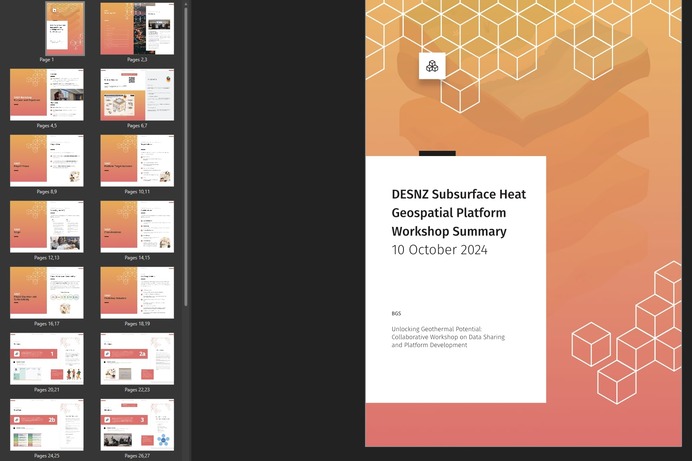
Task: Click the 'Page 1' label
Action: [47, 60]
